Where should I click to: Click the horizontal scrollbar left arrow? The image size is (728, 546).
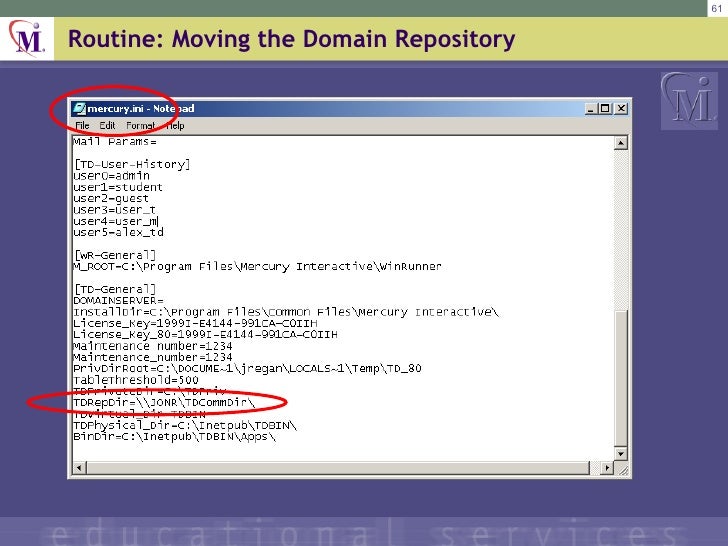tap(79, 468)
